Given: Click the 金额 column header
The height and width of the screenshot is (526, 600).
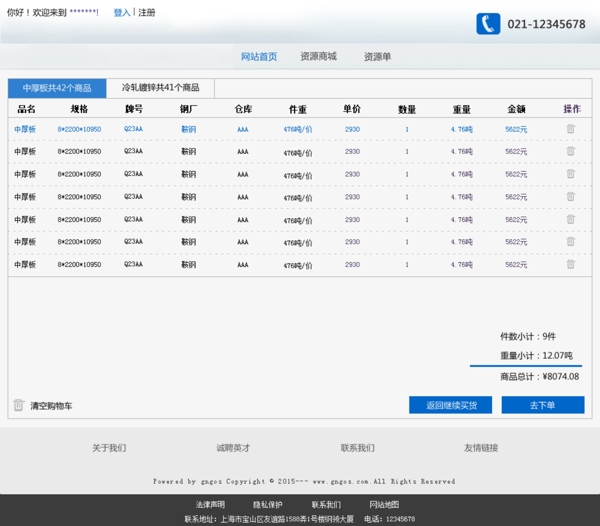Looking at the screenshot, I should [516, 109].
